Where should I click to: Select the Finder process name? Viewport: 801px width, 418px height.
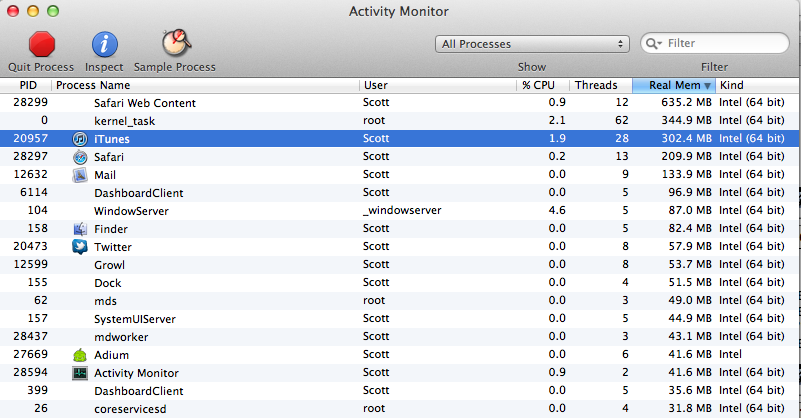pos(111,229)
